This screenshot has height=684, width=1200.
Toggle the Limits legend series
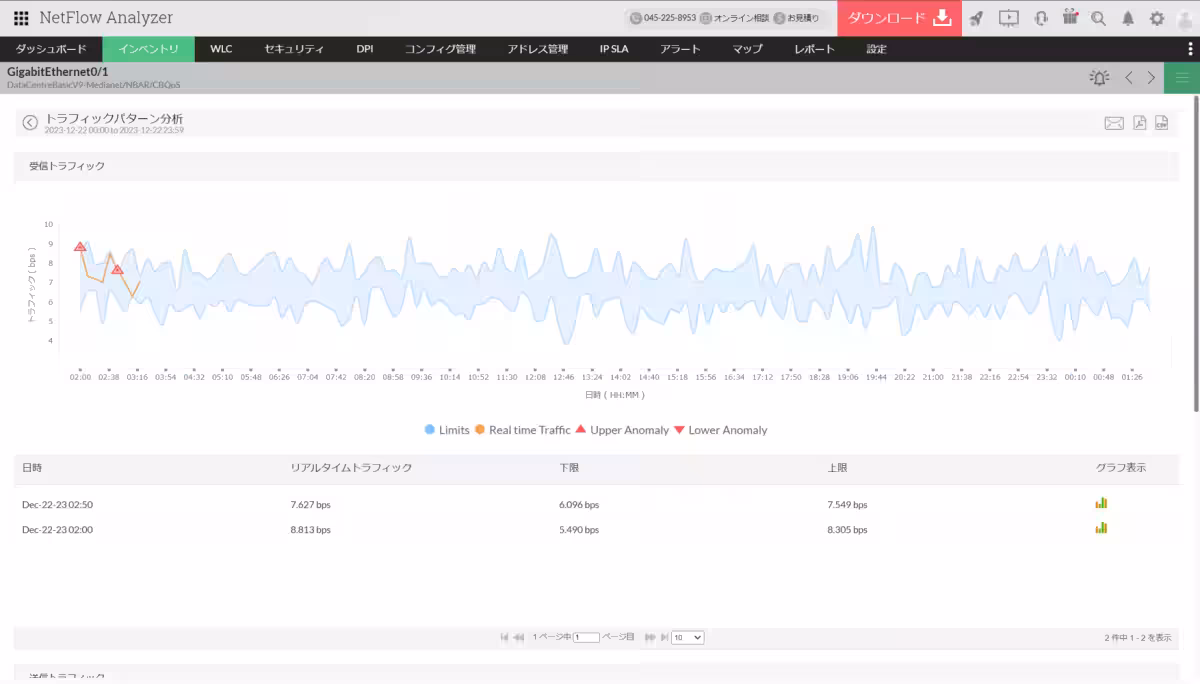click(x=447, y=430)
